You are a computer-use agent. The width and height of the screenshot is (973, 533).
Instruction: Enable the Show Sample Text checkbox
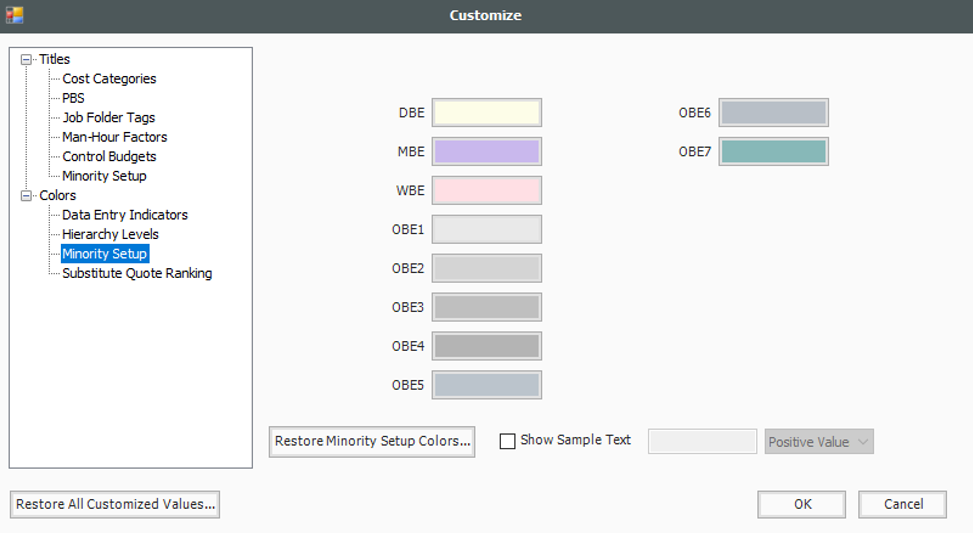[507, 441]
